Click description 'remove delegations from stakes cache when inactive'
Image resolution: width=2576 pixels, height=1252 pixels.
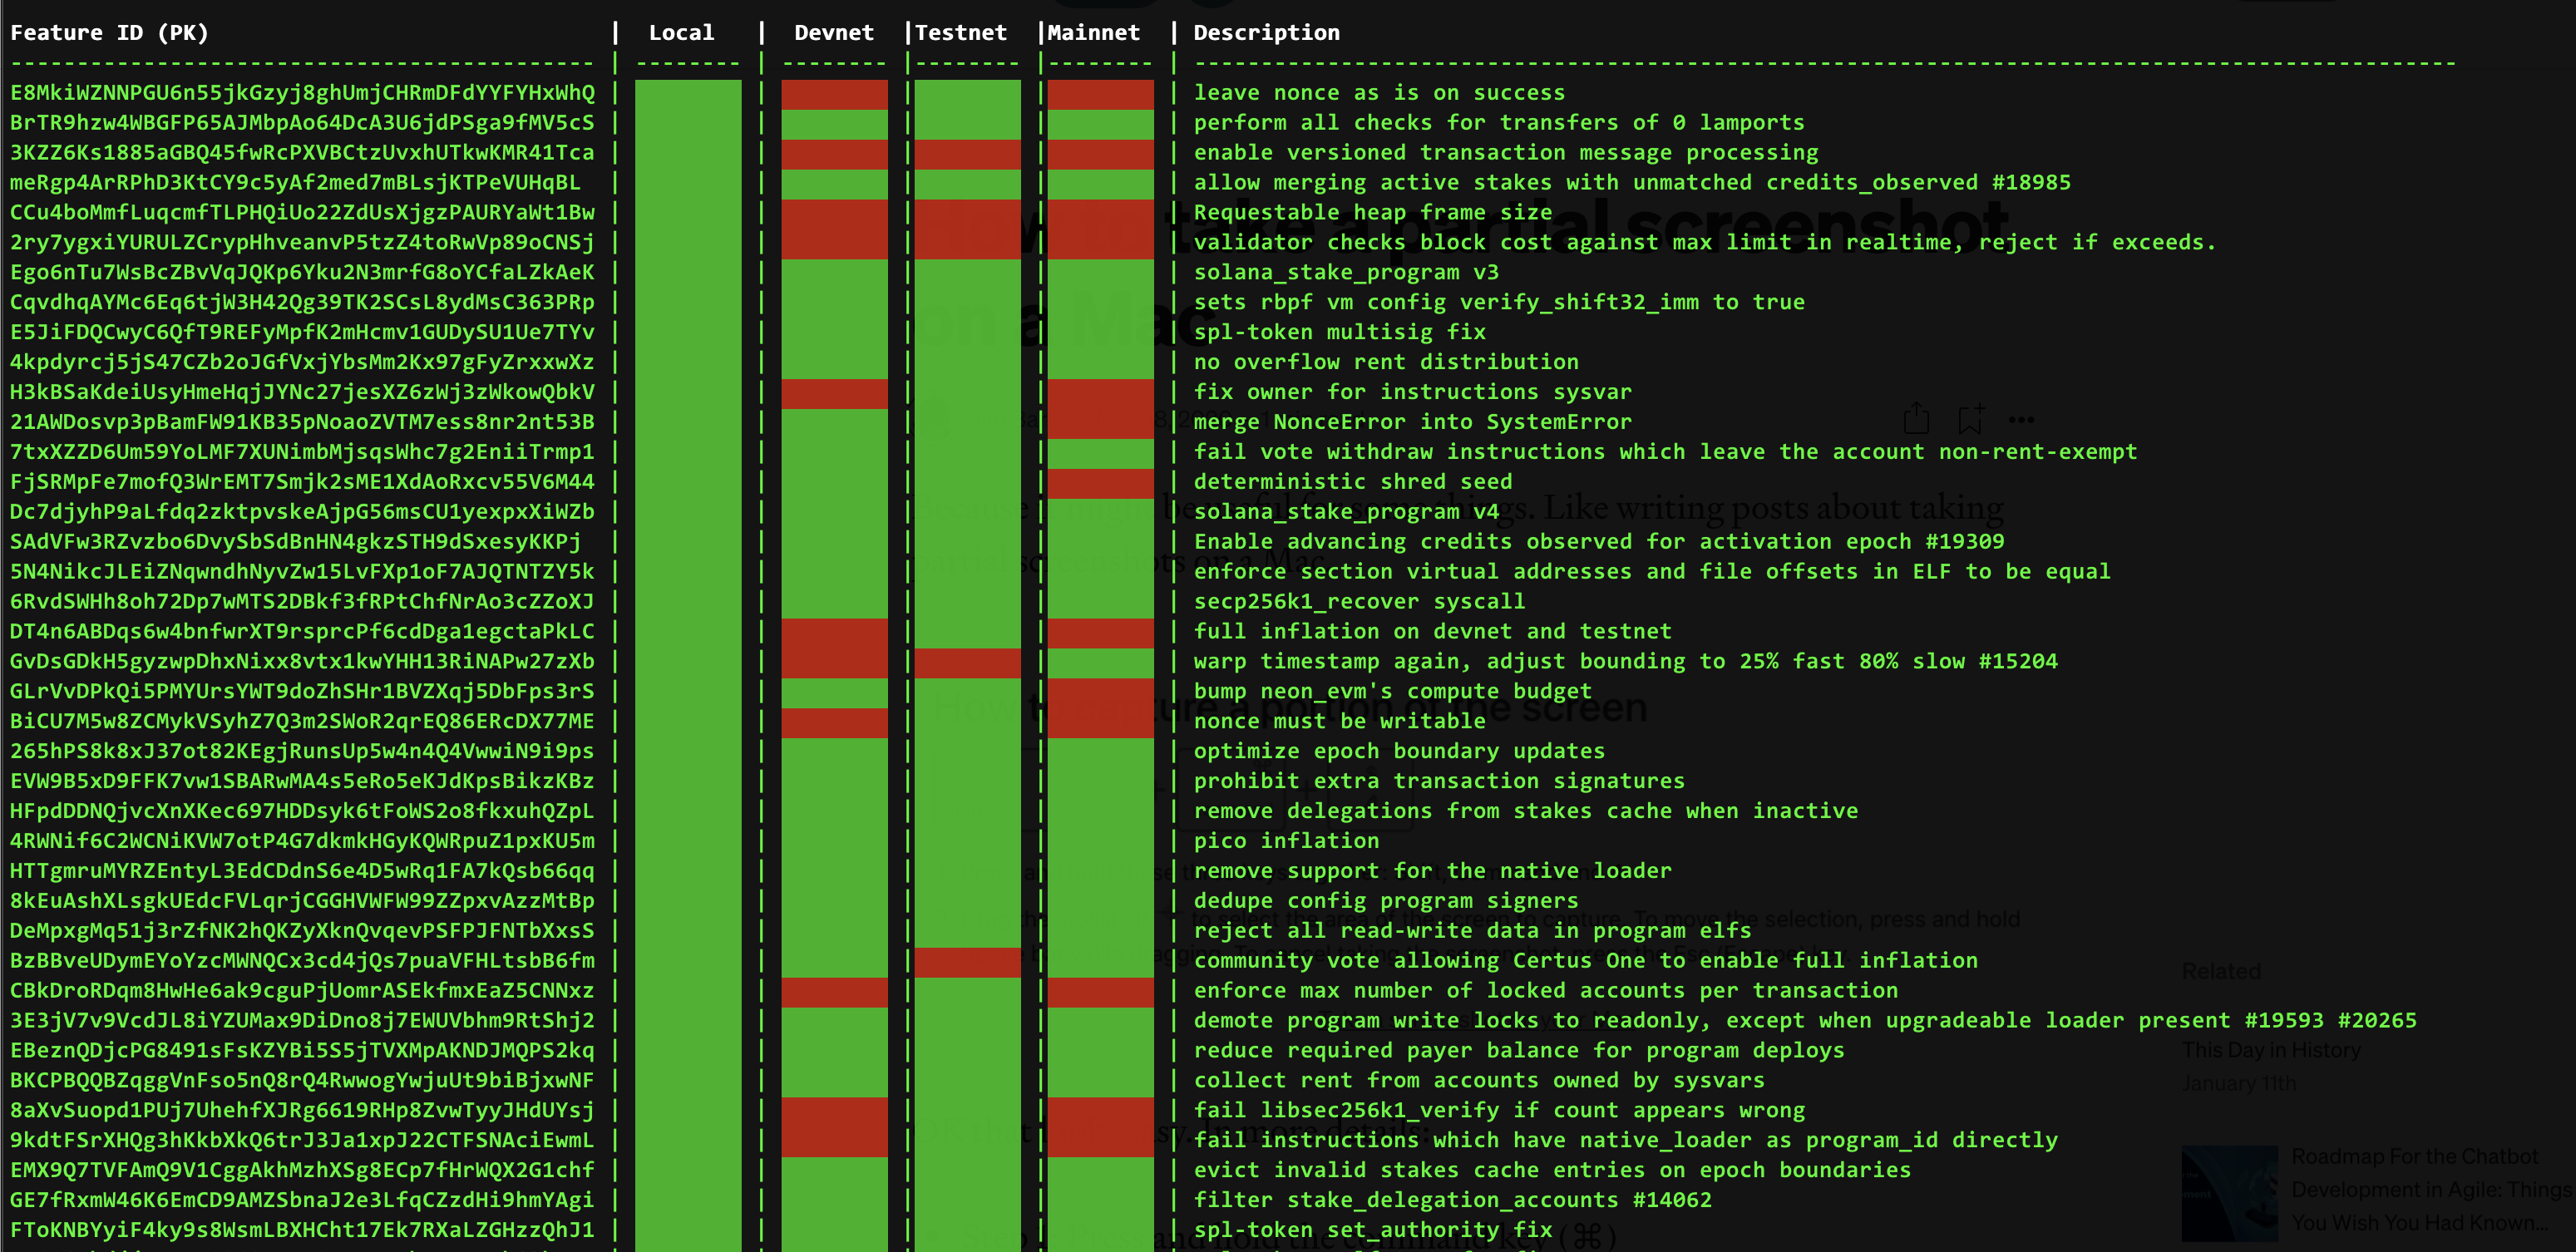click(x=1526, y=811)
